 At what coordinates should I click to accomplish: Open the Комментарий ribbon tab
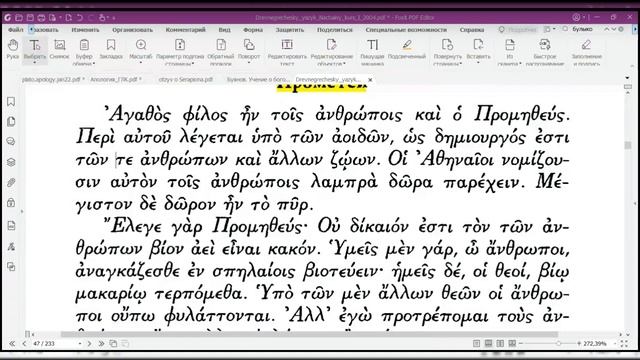[185, 30]
